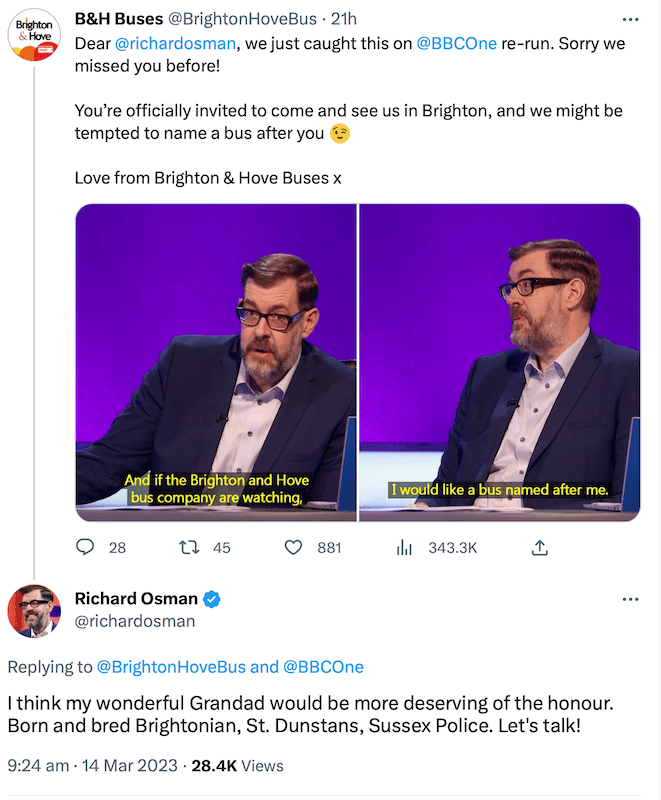Image resolution: width=661 pixels, height=800 pixels.
Task: Click the reply speech bubble icon
Action: point(86,547)
